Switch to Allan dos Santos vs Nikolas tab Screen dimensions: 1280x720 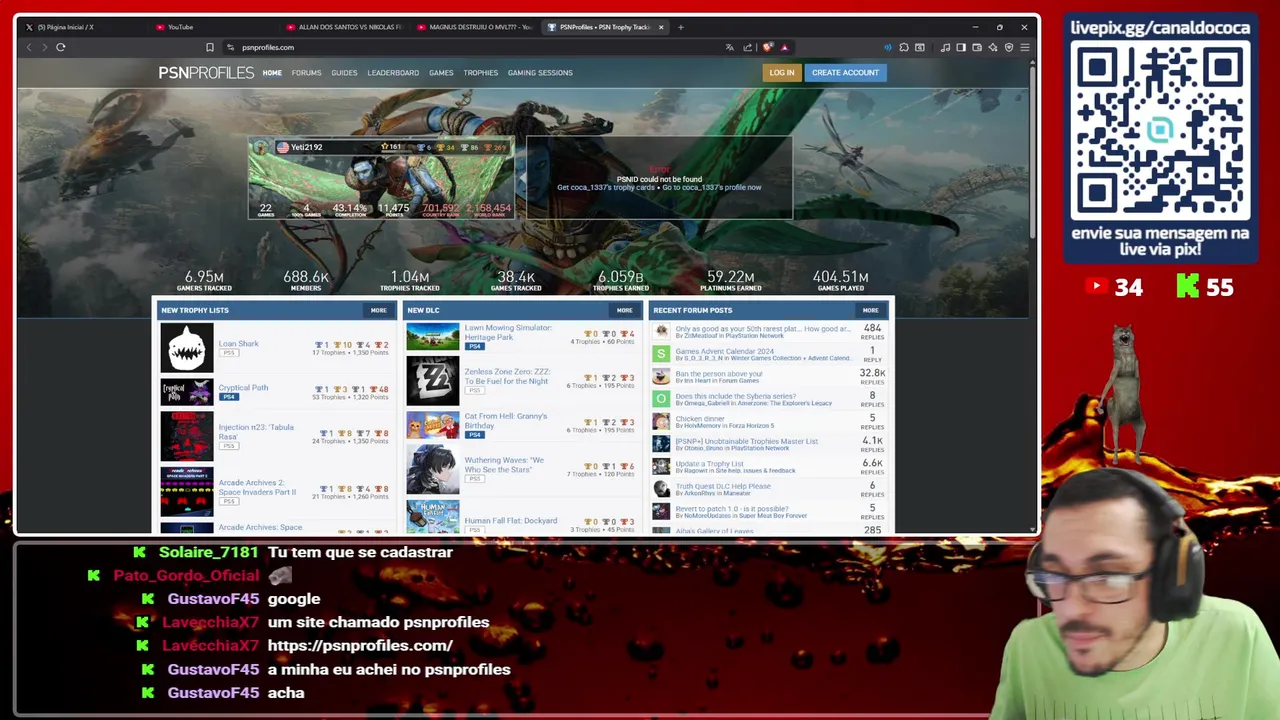pos(343,27)
